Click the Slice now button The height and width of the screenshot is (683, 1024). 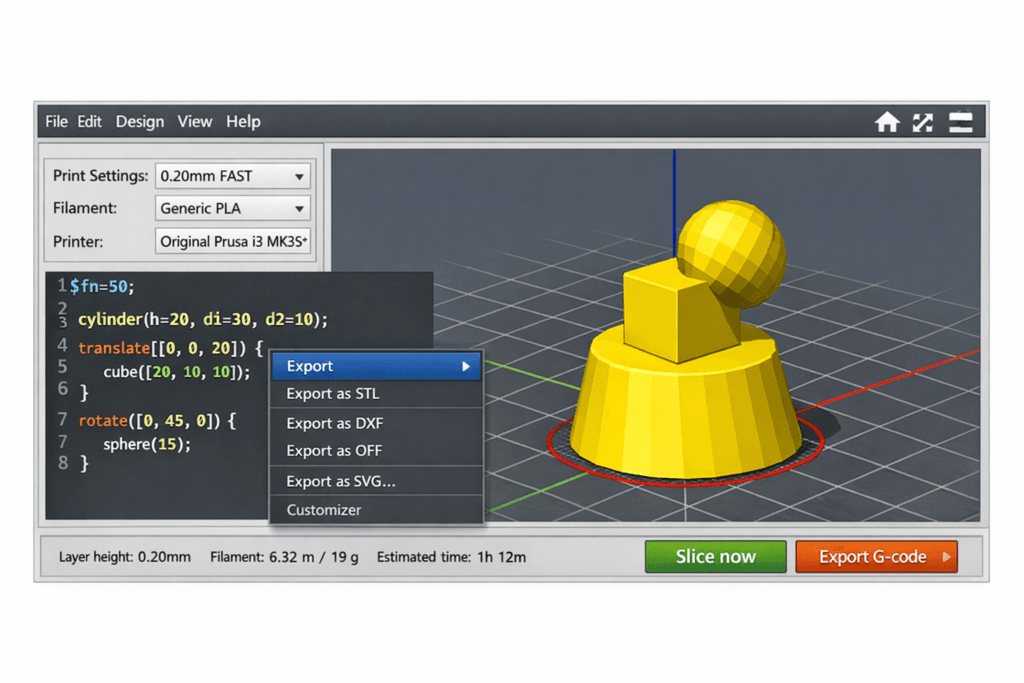(715, 557)
